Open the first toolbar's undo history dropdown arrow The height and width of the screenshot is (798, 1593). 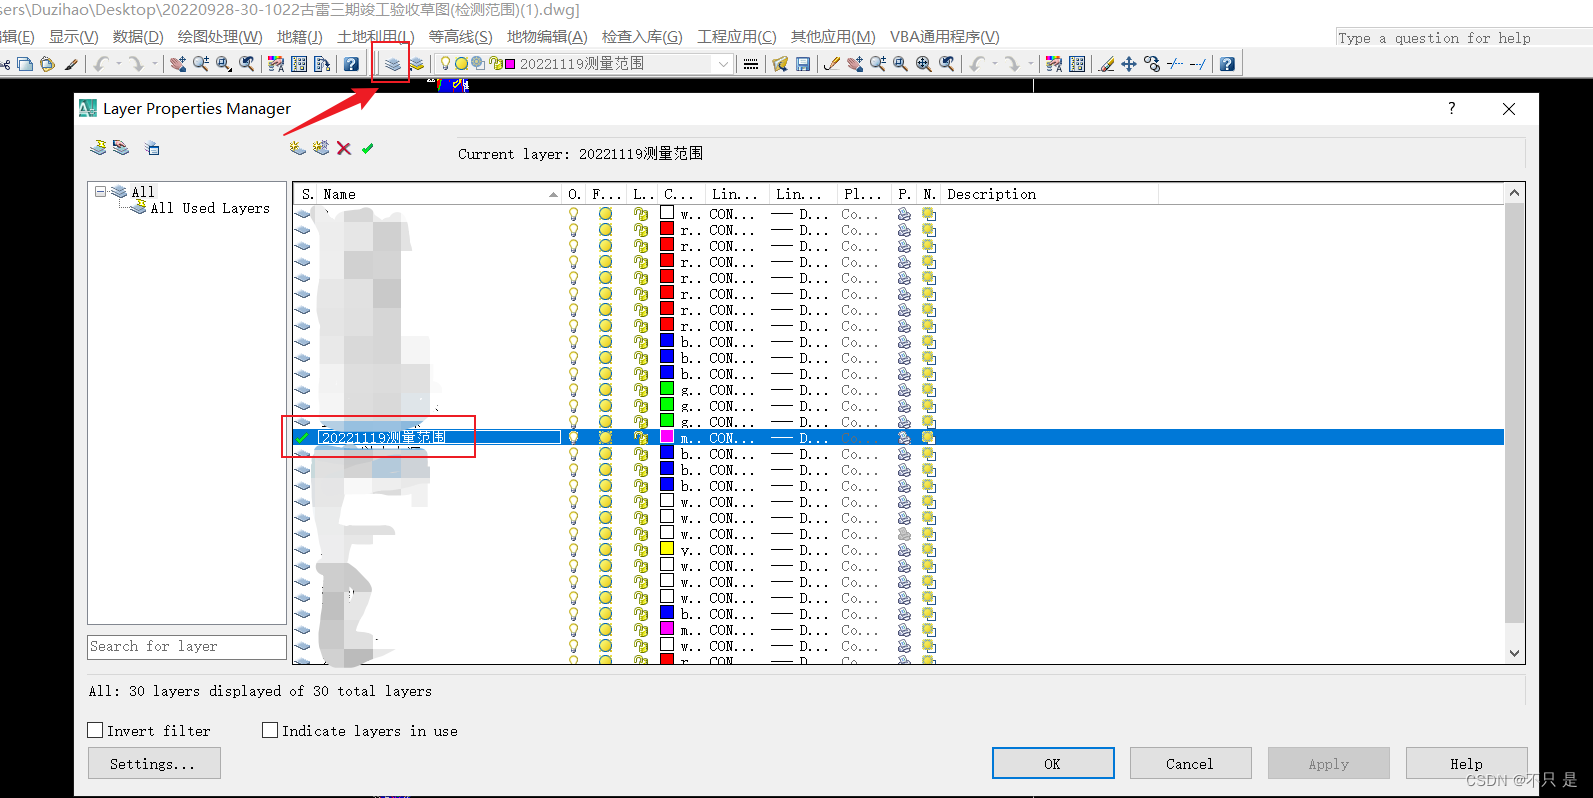[x=119, y=64]
